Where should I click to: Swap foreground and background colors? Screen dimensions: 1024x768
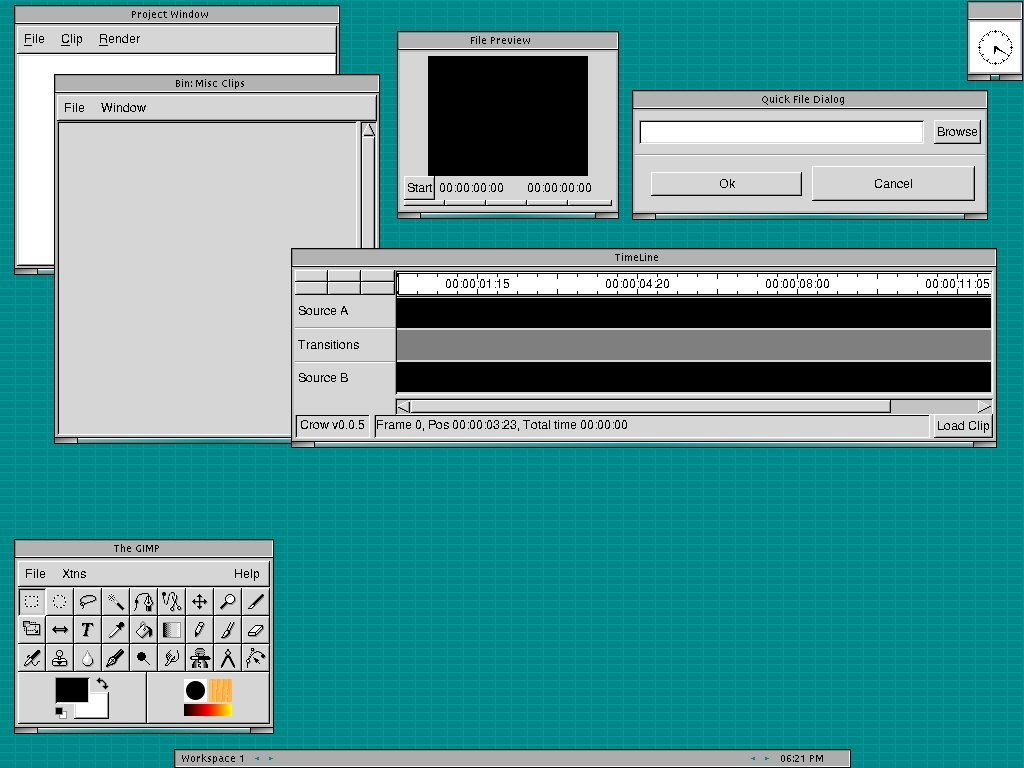tap(102, 684)
